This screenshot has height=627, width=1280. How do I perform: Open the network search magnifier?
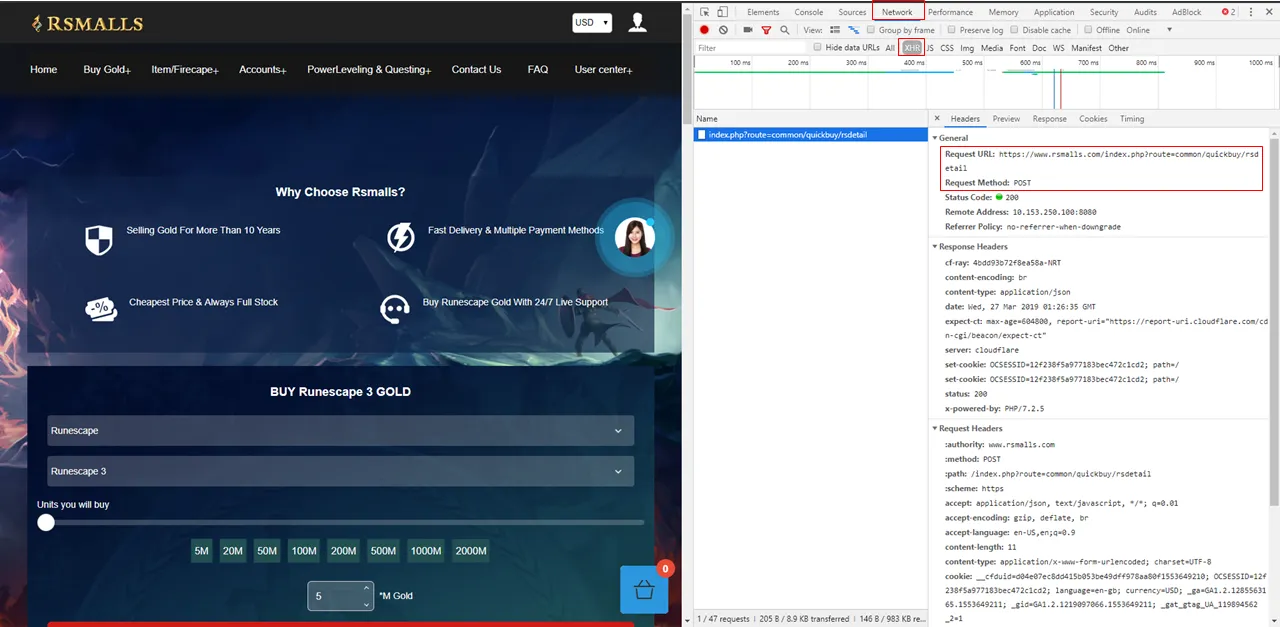[x=783, y=30]
